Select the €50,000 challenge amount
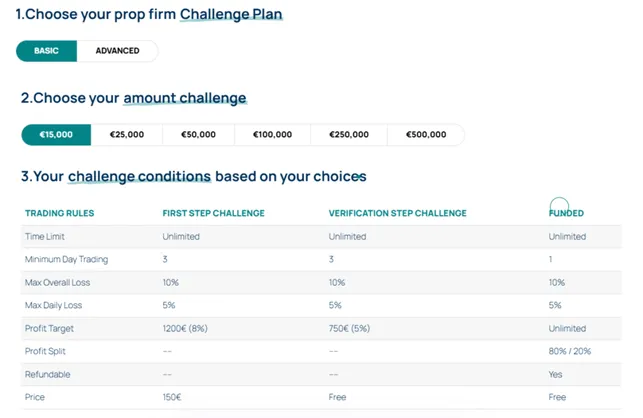The height and width of the screenshot is (418, 643). [x=198, y=135]
